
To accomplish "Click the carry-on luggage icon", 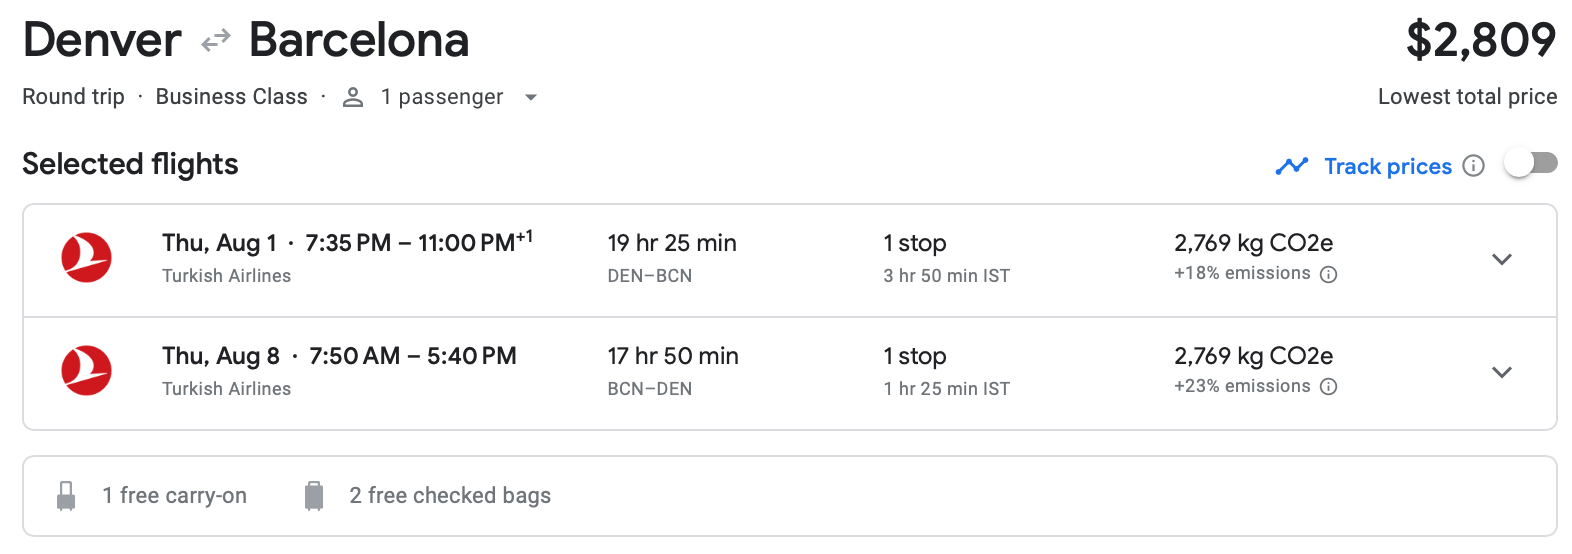I will tap(66, 496).
